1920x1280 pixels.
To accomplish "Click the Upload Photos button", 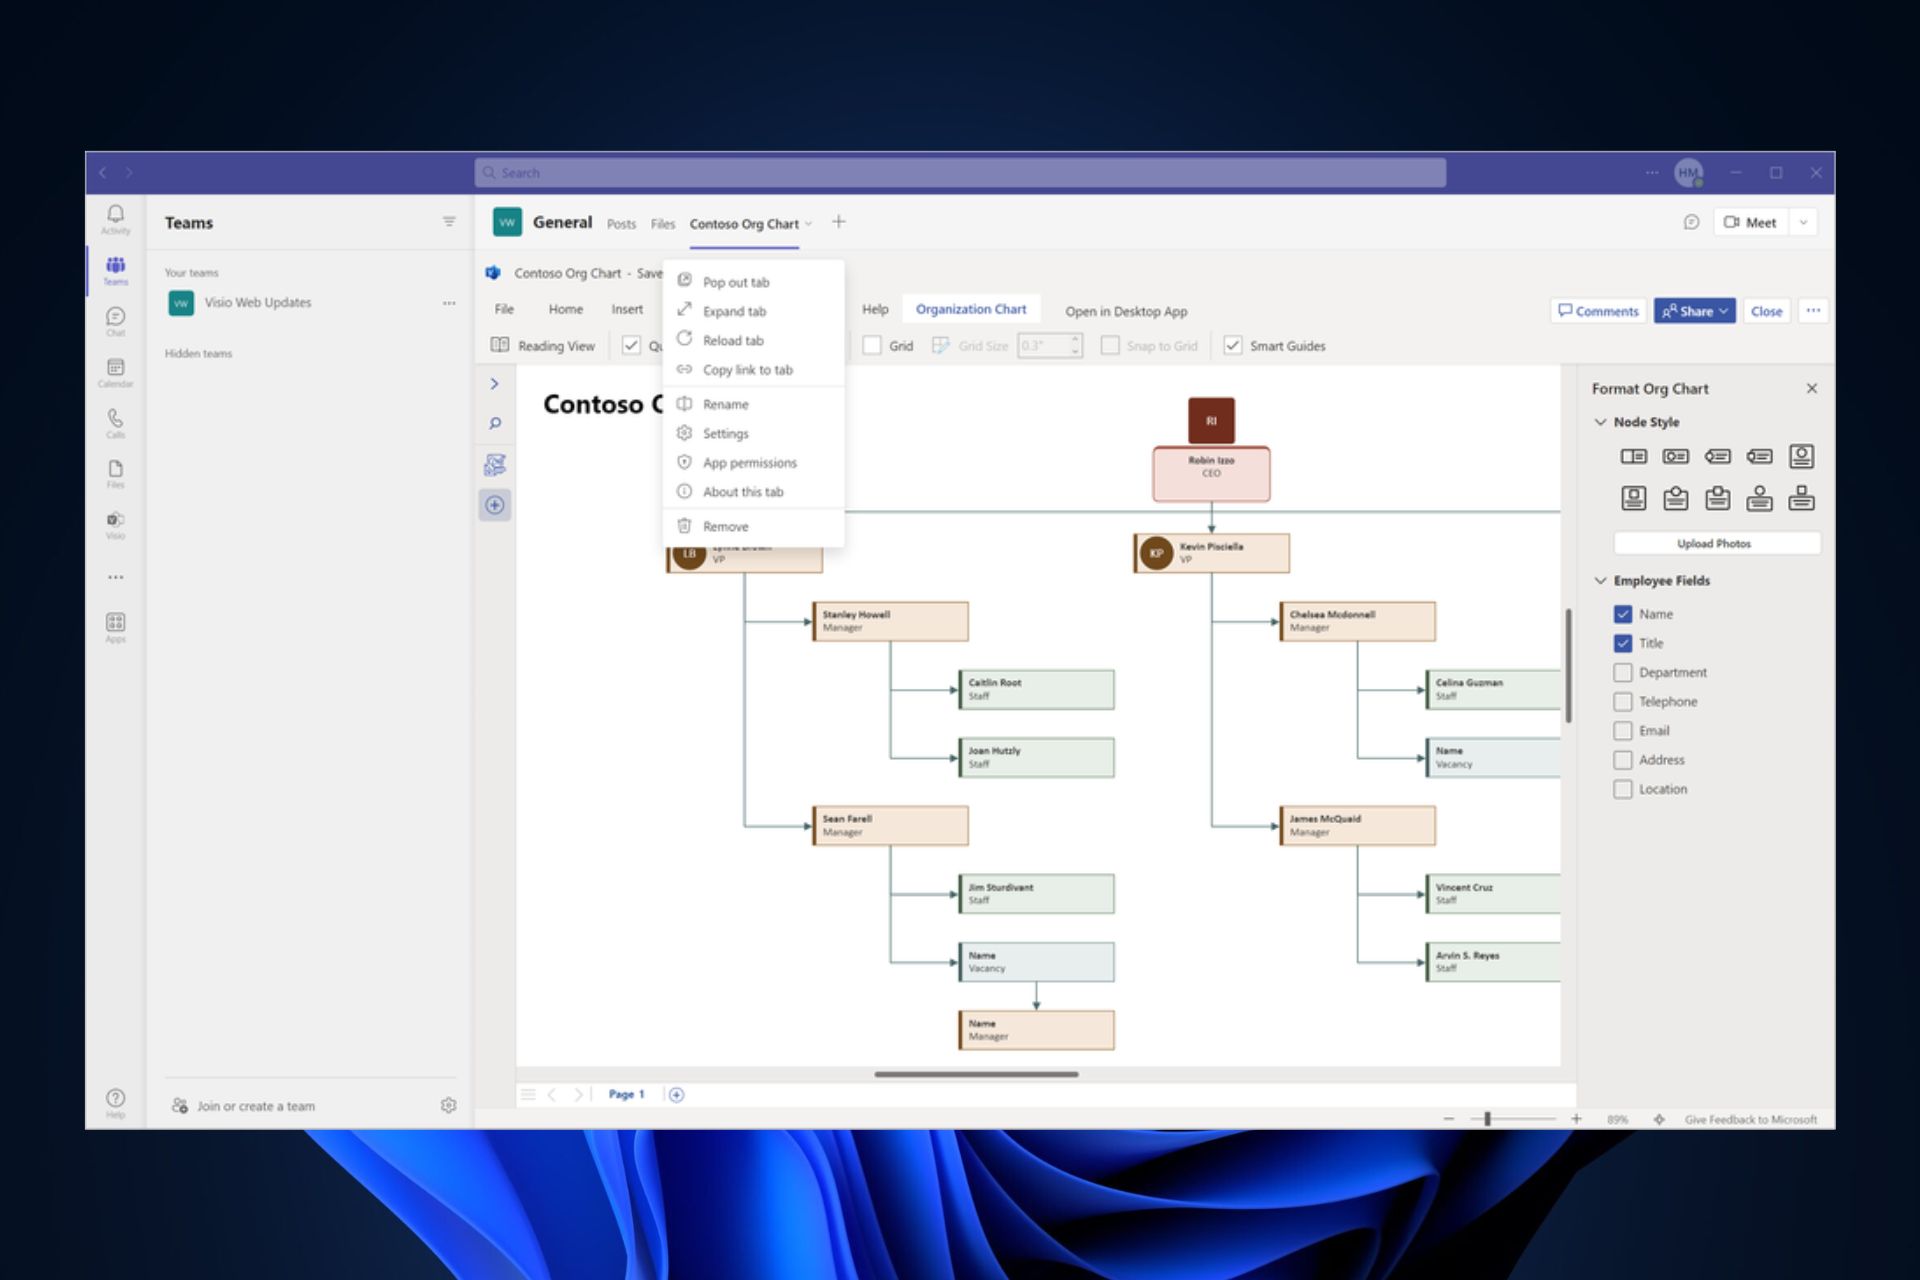I will 1716,543.
